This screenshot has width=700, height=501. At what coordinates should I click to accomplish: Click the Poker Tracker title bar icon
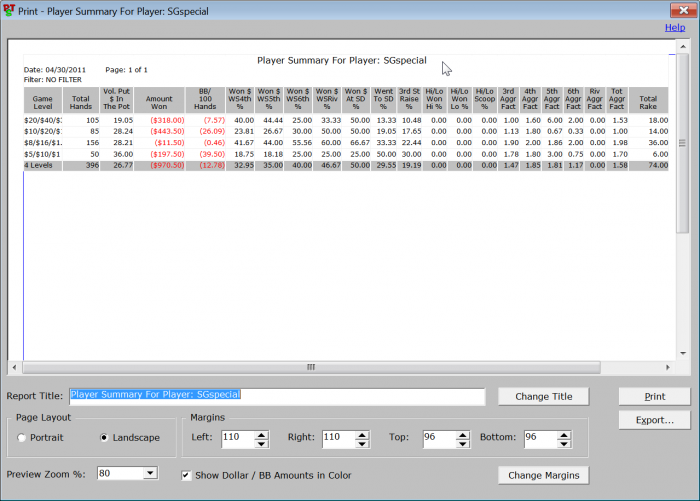pos(9,9)
